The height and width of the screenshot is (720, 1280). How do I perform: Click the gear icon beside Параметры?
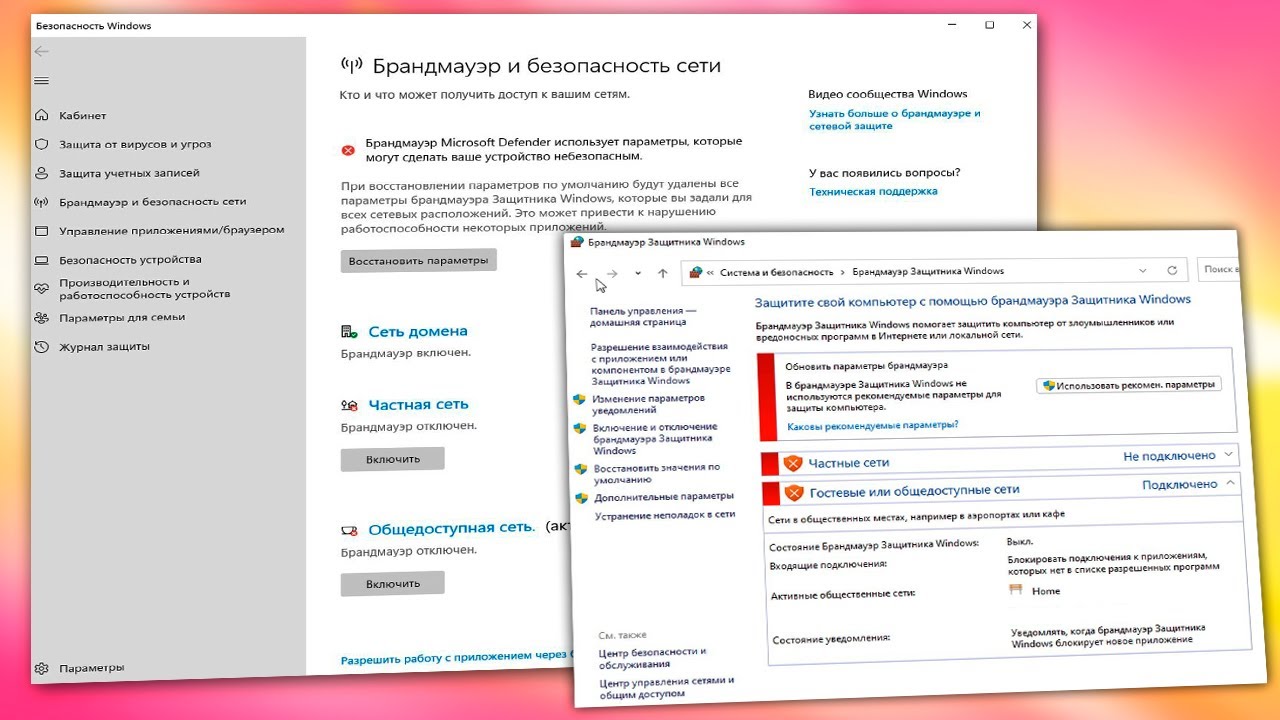point(41,668)
